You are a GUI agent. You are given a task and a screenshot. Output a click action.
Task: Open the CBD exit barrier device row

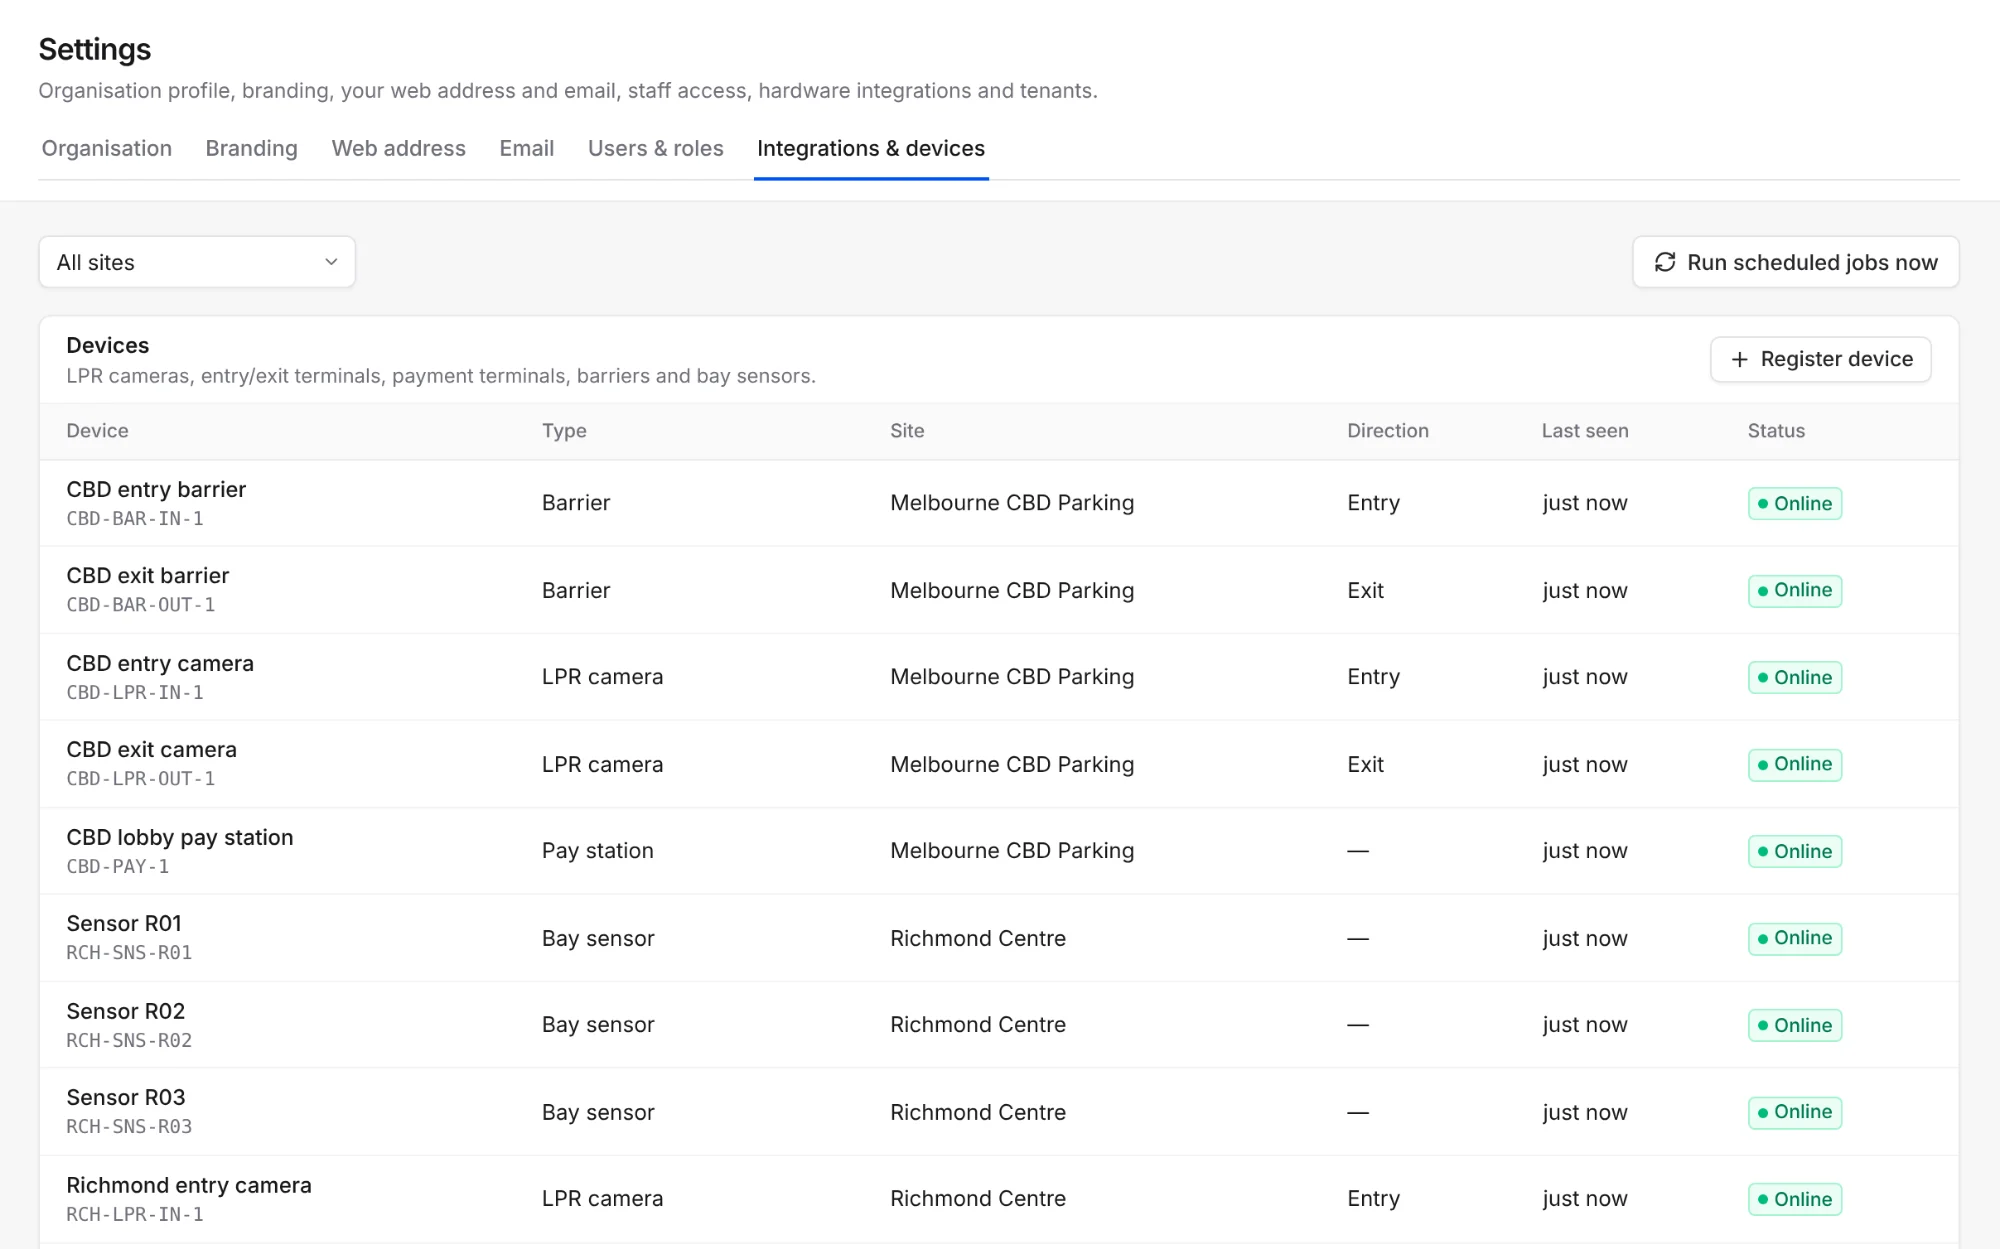click(x=999, y=590)
